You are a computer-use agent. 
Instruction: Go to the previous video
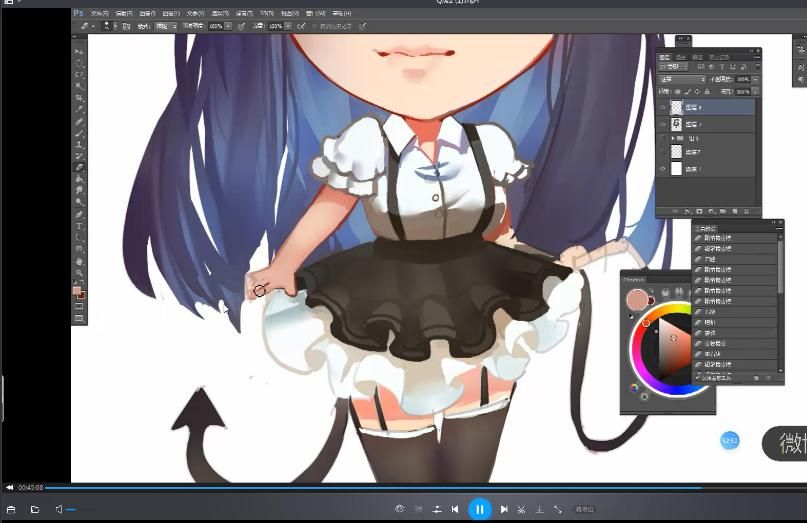[455, 510]
